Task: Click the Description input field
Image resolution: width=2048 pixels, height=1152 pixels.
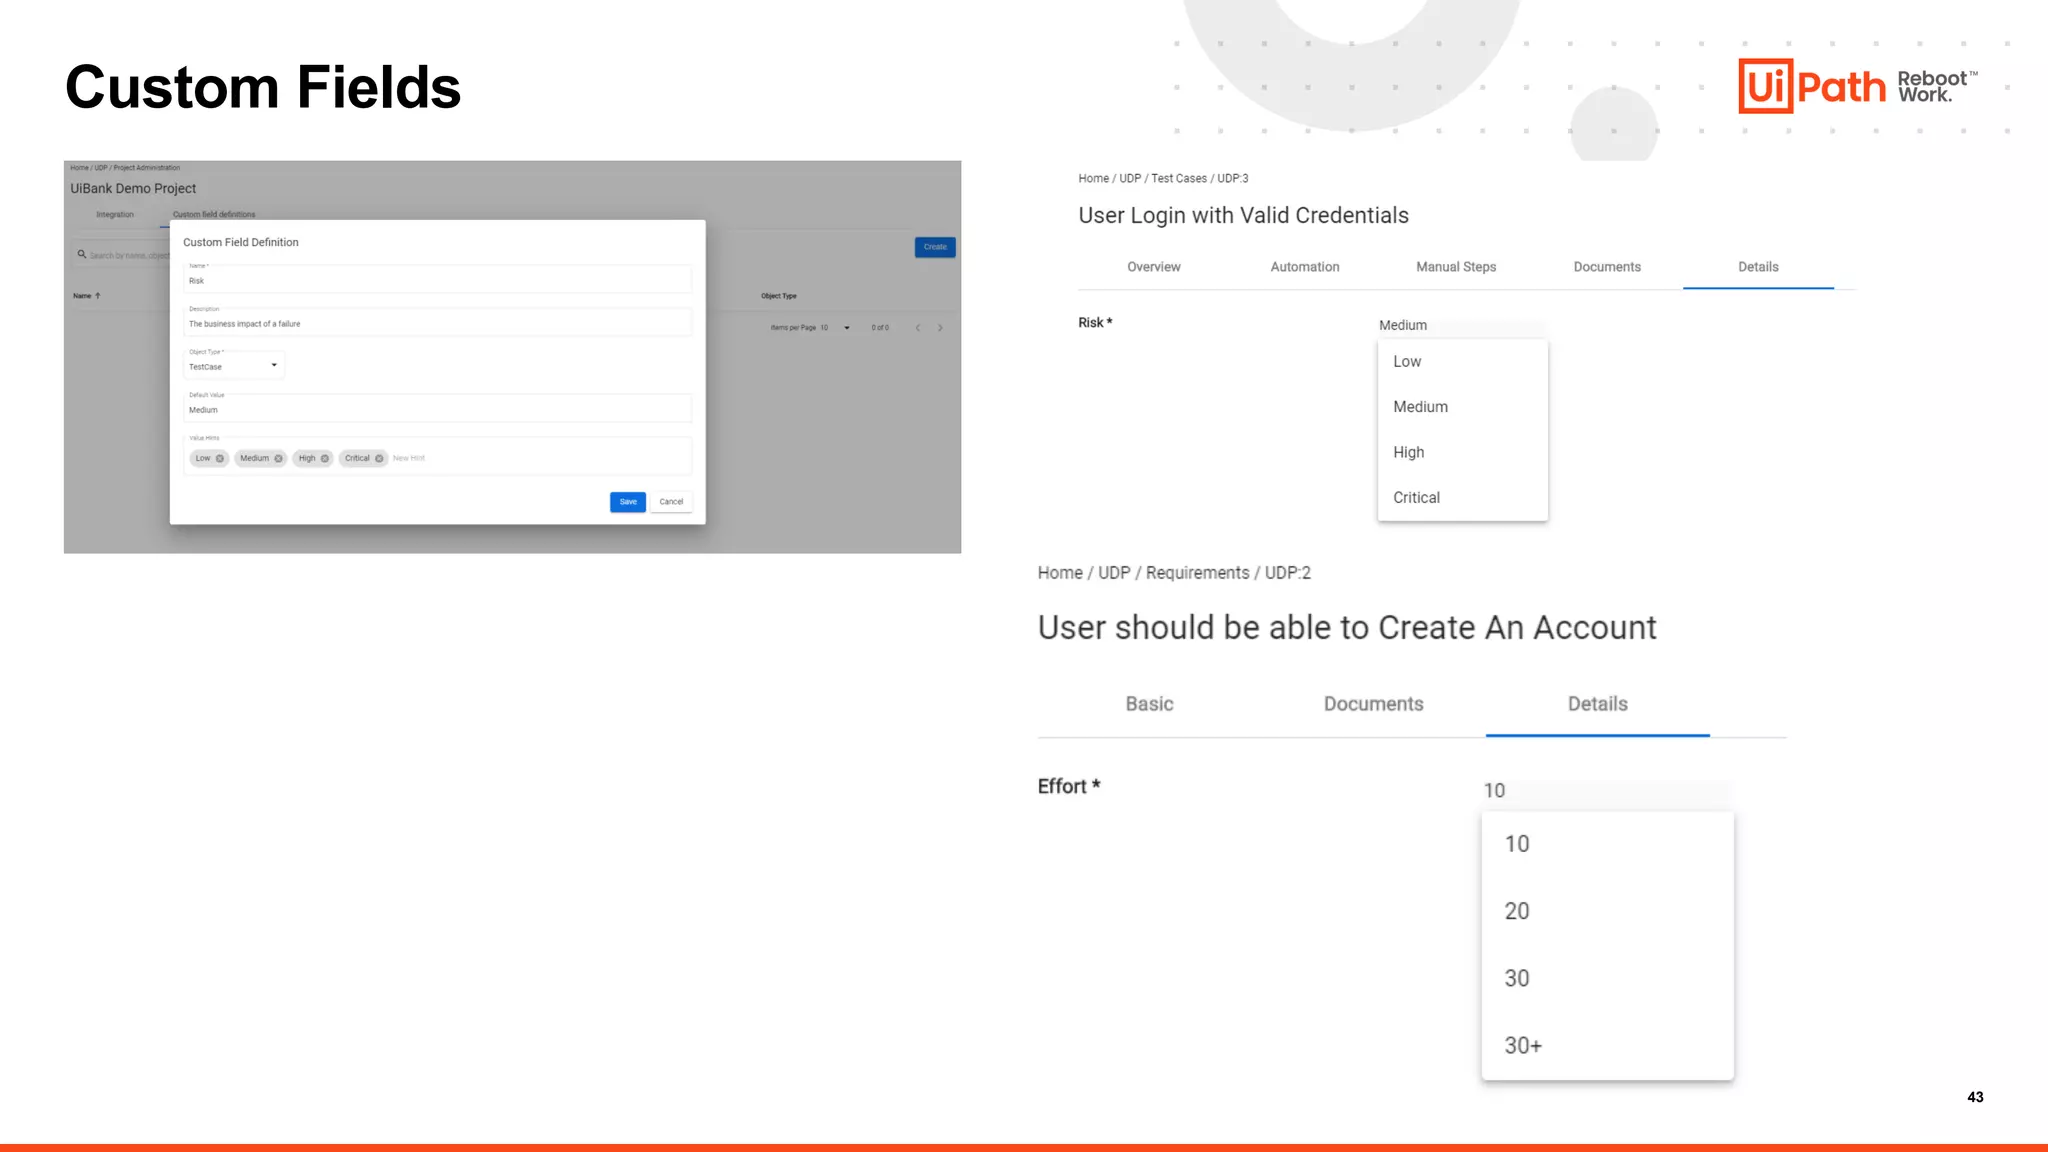Action: (437, 324)
